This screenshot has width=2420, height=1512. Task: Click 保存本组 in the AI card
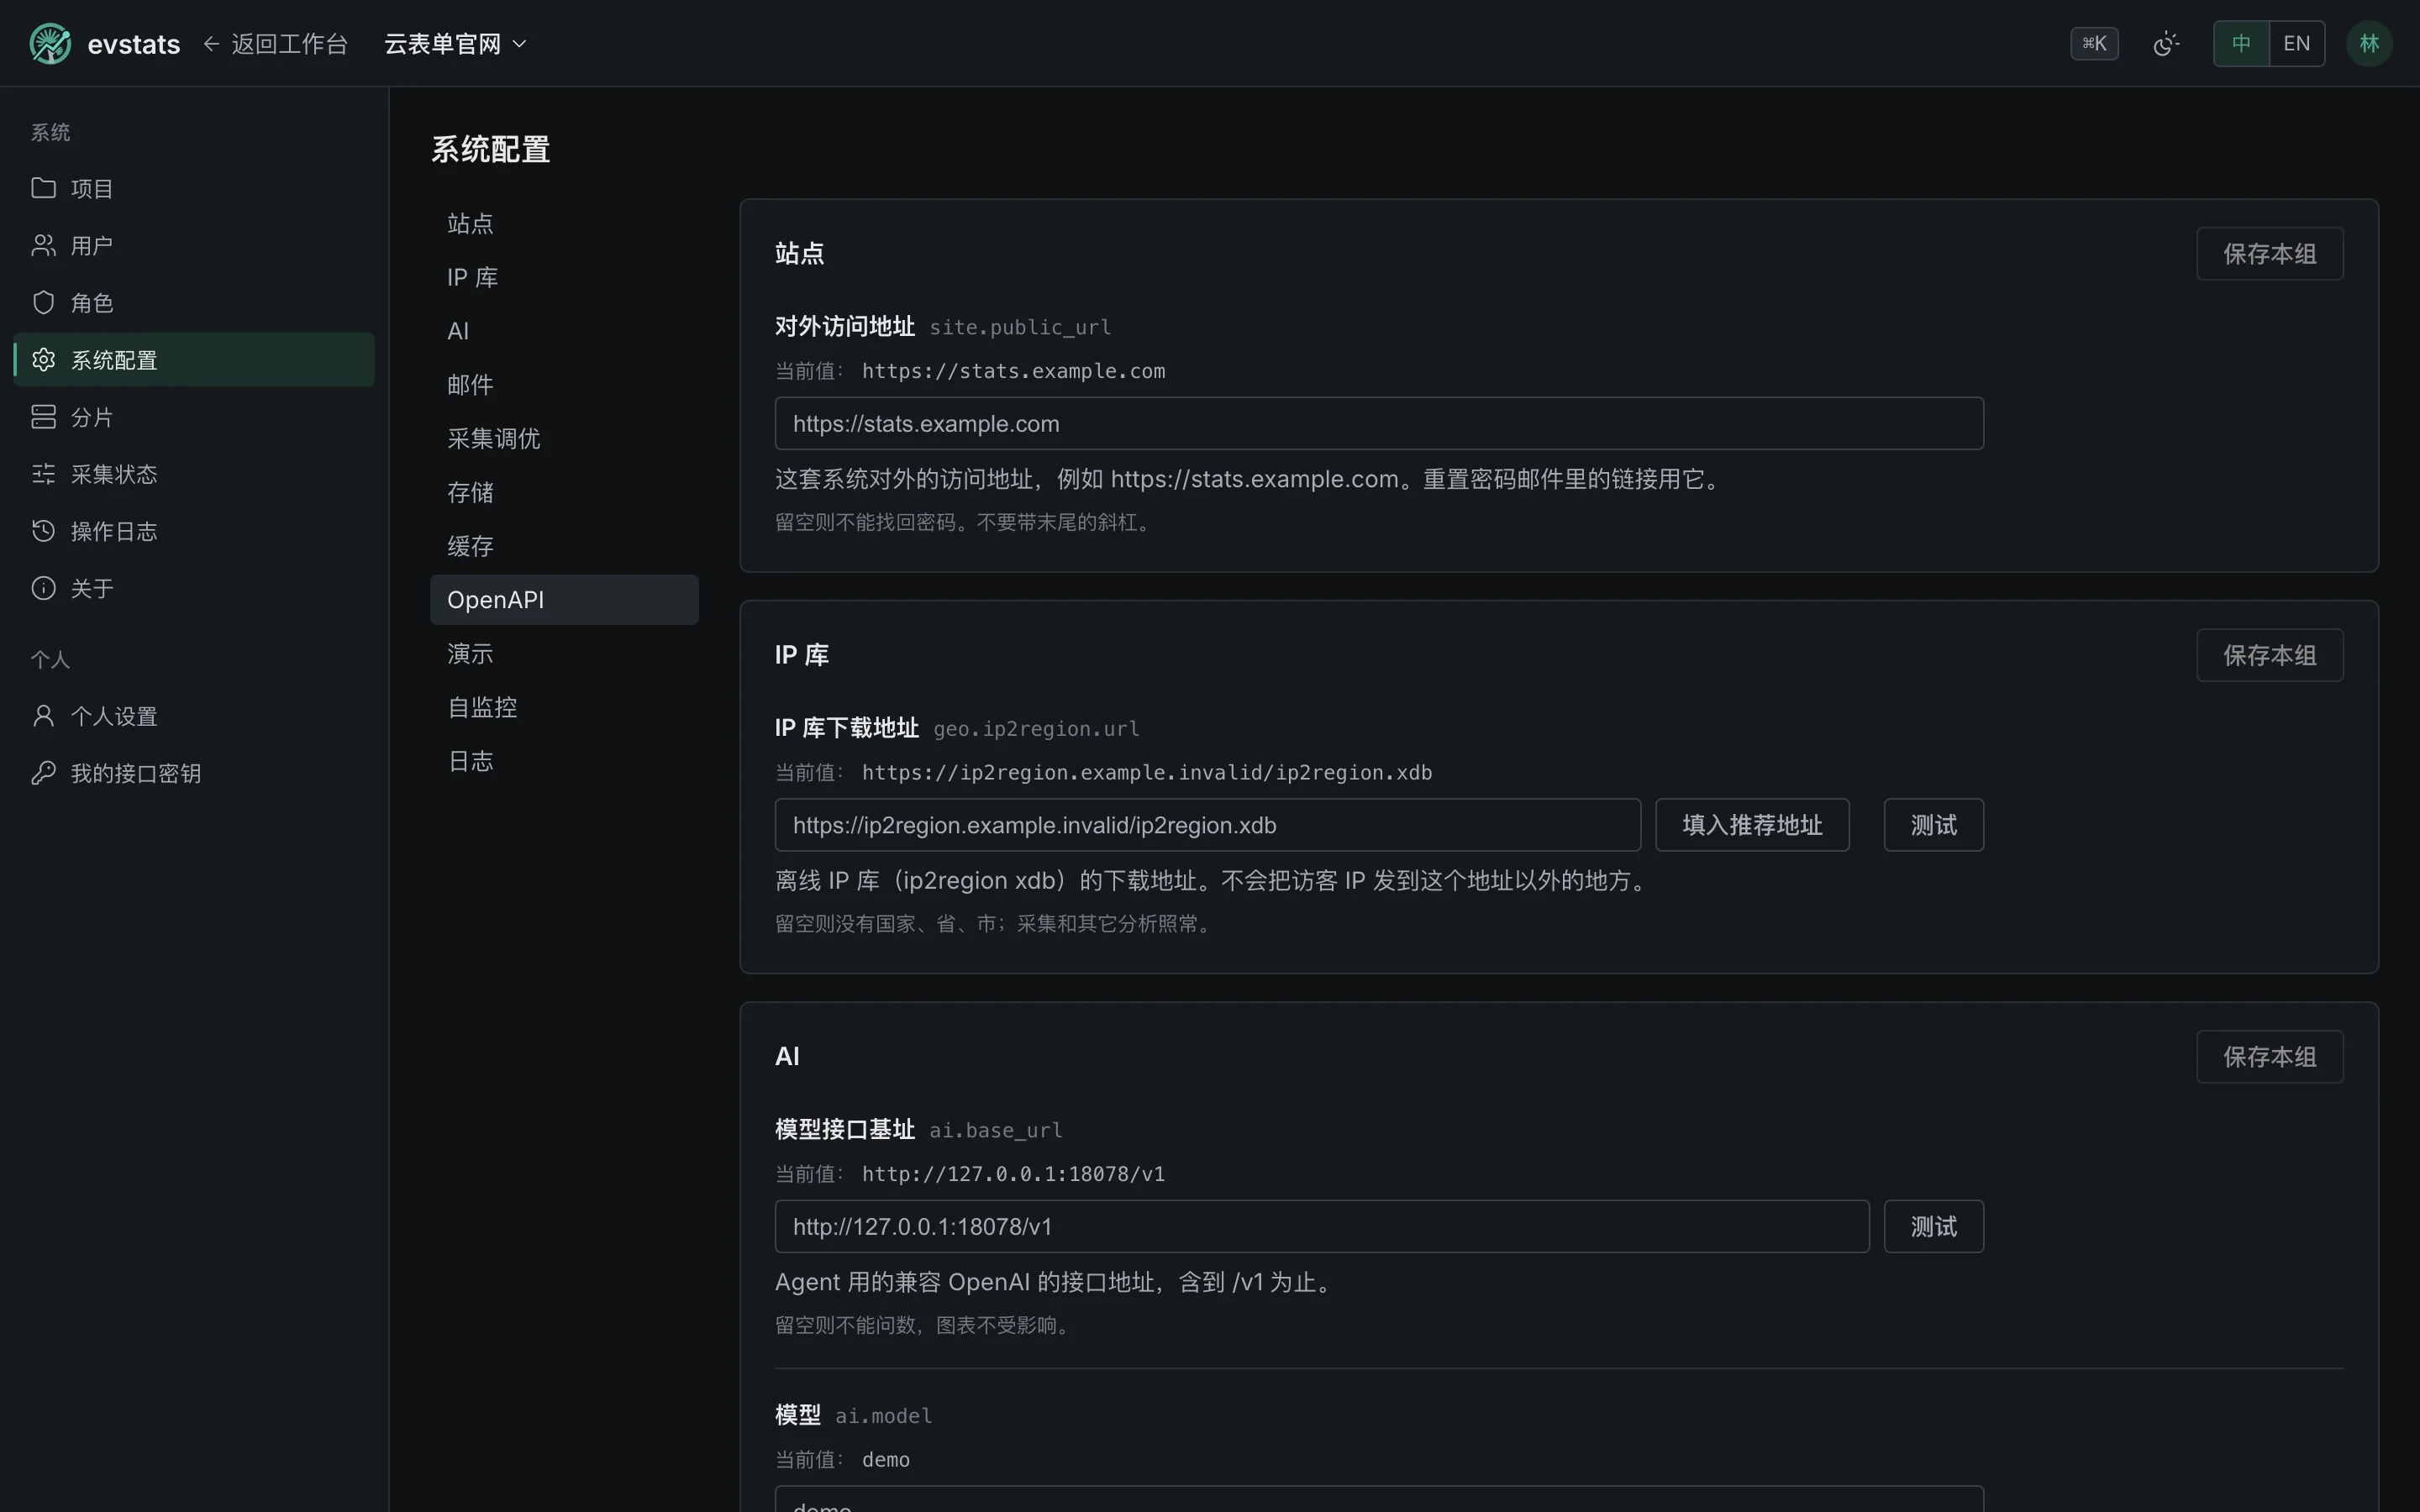click(2269, 1057)
